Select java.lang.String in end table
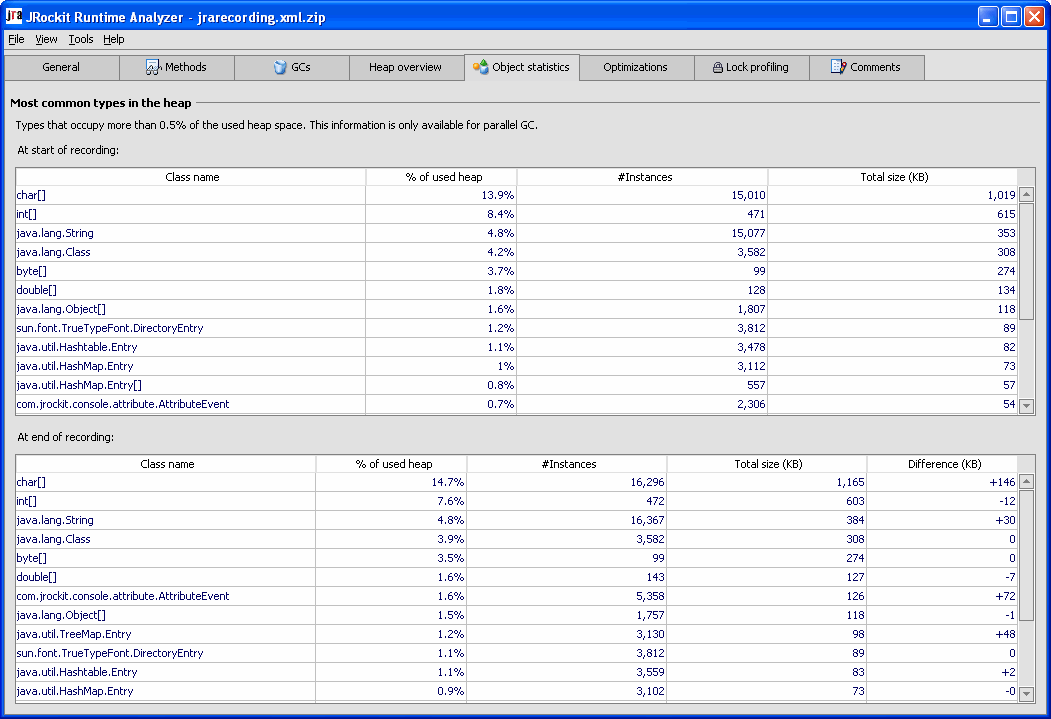The width and height of the screenshot is (1051, 719). [517, 520]
